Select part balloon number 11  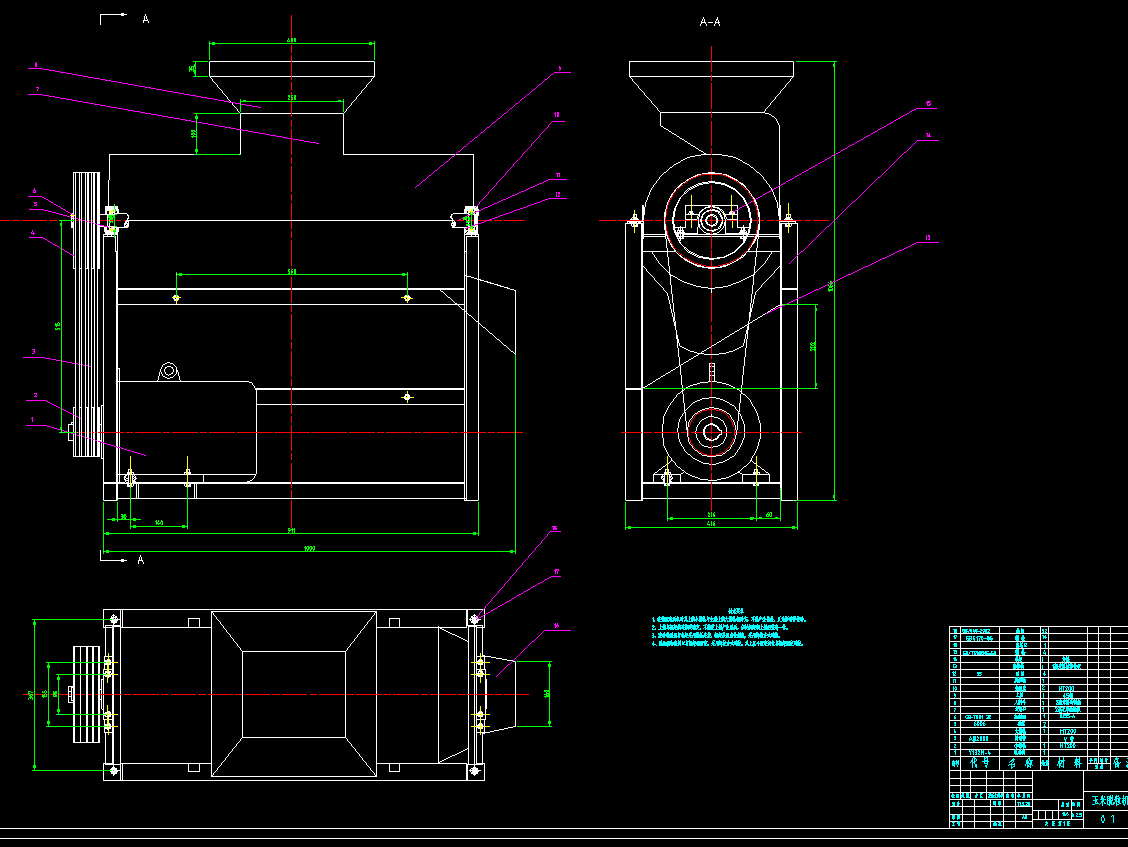(x=558, y=176)
